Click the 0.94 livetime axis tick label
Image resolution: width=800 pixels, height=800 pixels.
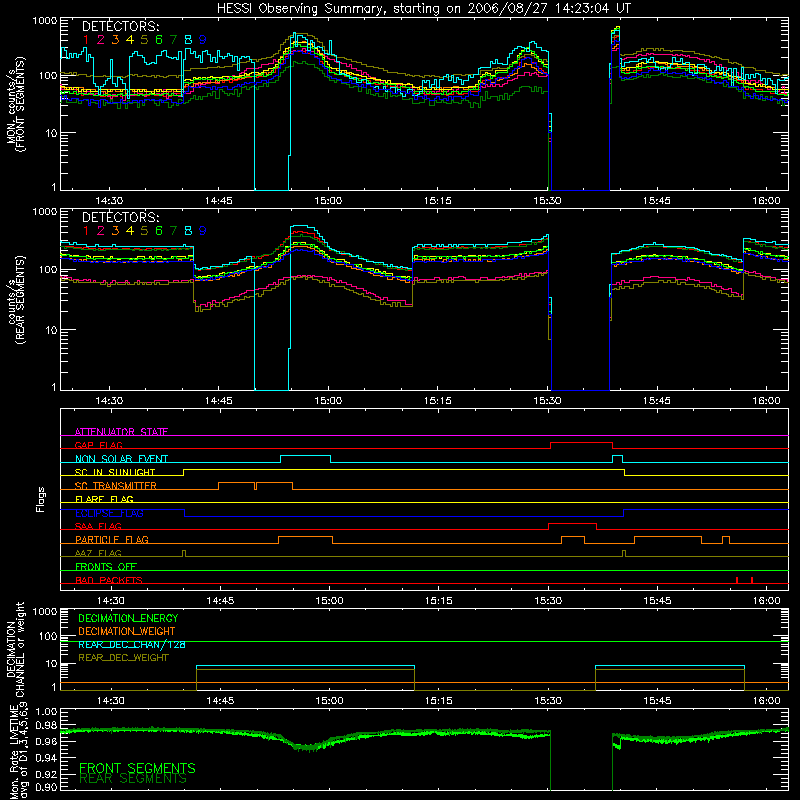click(x=46, y=758)
